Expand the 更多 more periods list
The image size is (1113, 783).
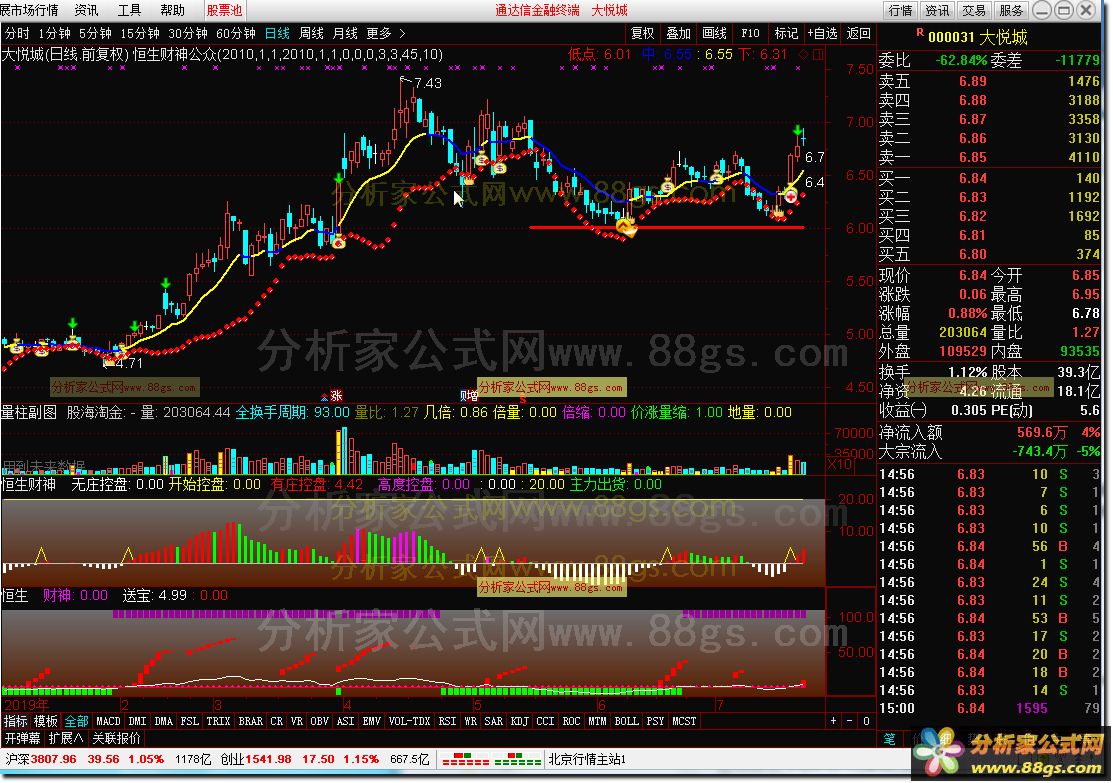point(385,33)
